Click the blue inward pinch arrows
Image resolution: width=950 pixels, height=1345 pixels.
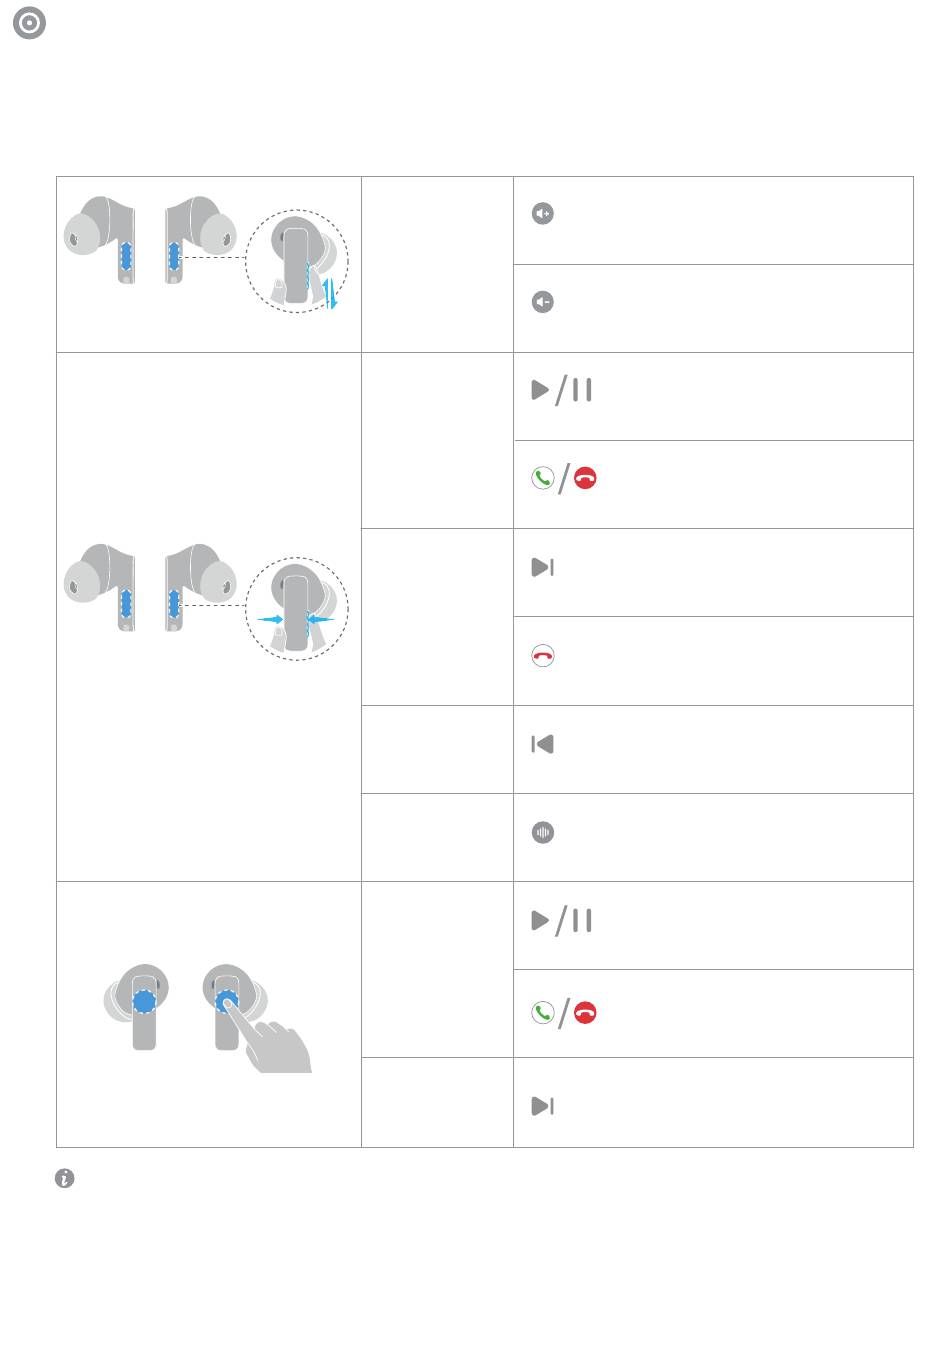(296, 620)
